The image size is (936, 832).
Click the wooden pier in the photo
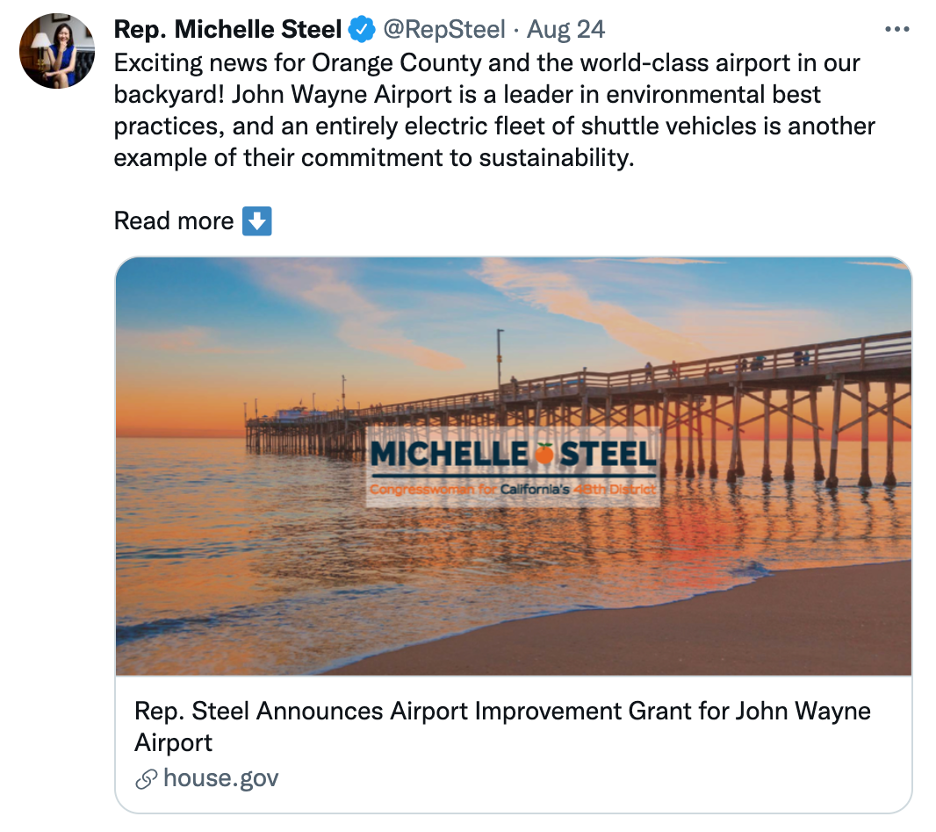coord(760,400)
